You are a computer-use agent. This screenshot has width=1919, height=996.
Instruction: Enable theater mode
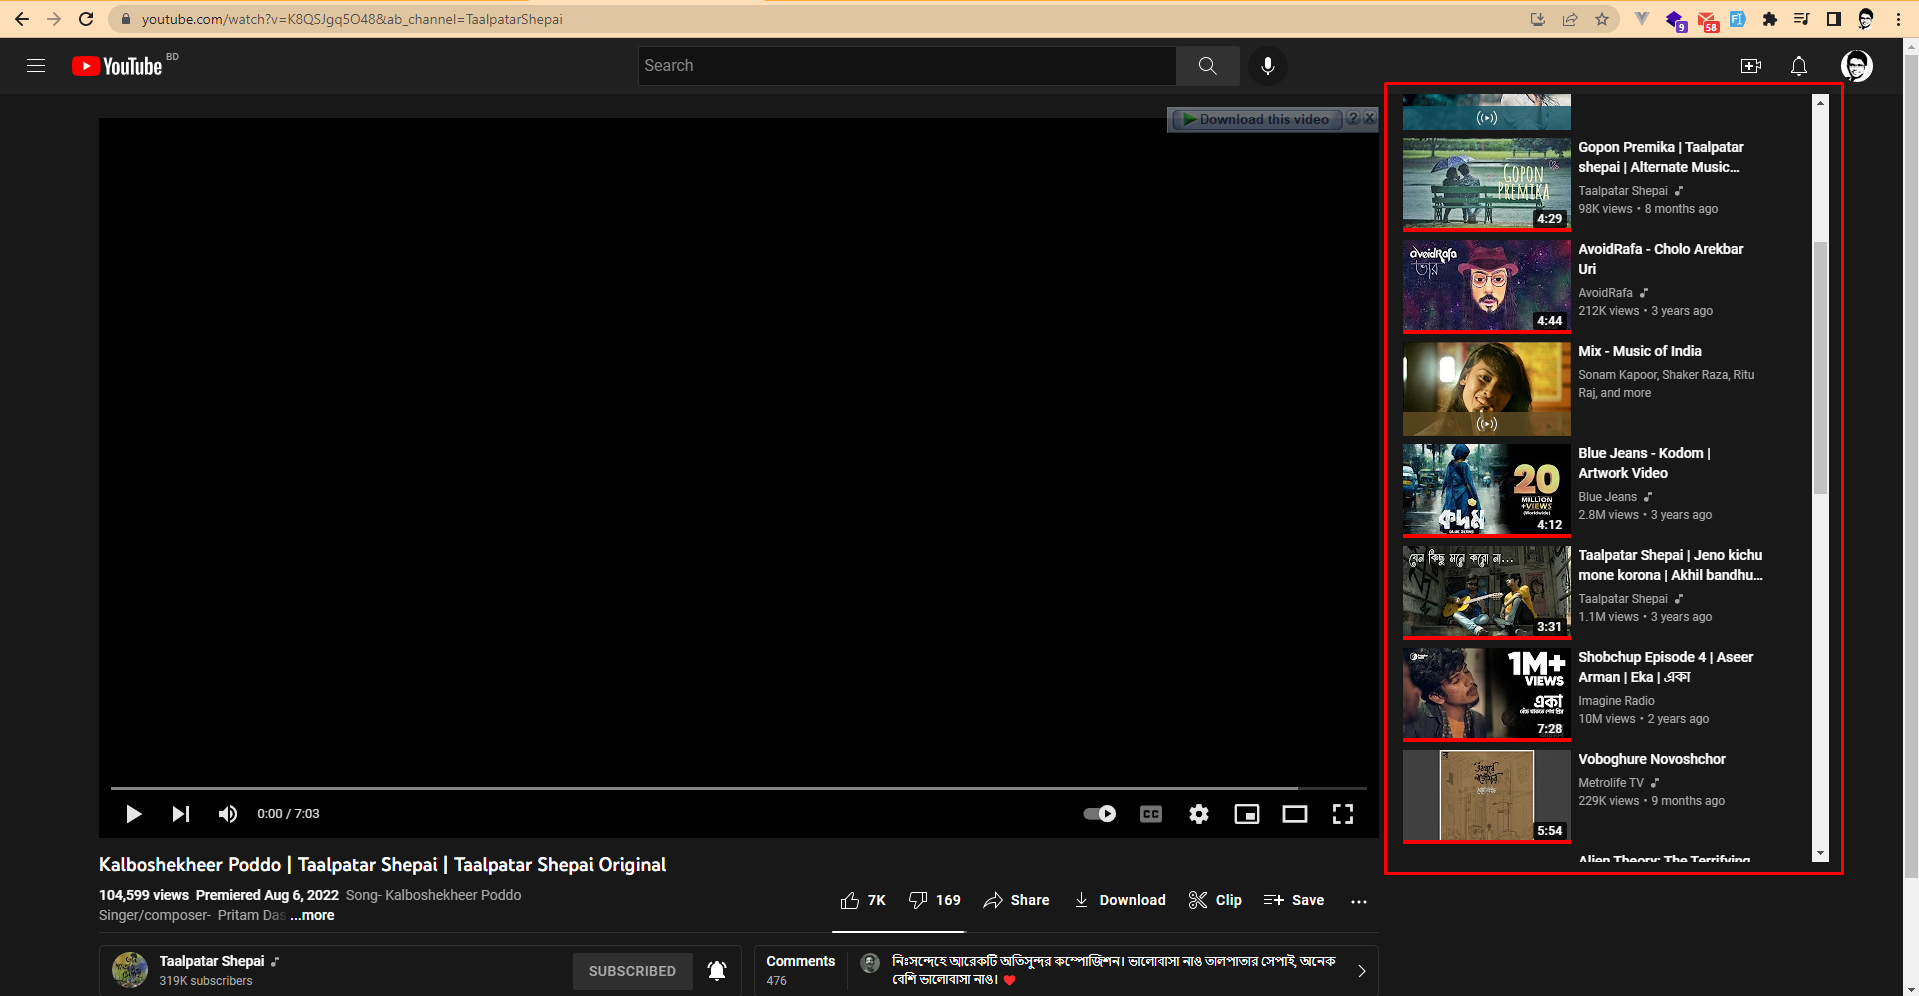1295,814
